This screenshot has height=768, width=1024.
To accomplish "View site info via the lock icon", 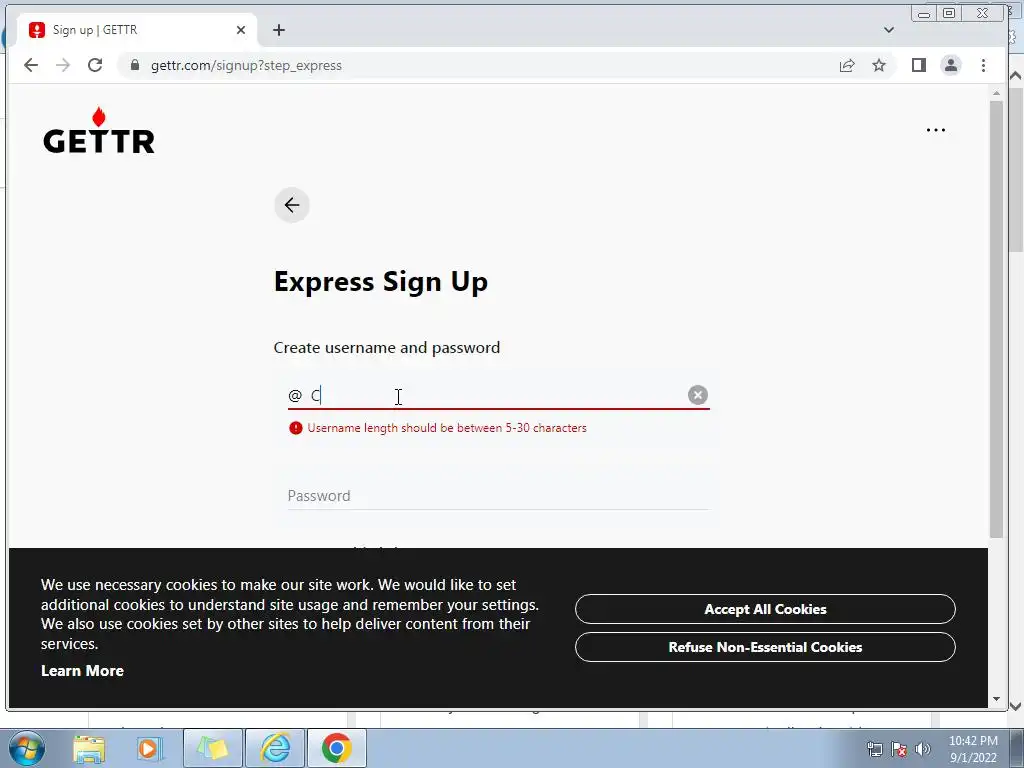I will 135,65.
